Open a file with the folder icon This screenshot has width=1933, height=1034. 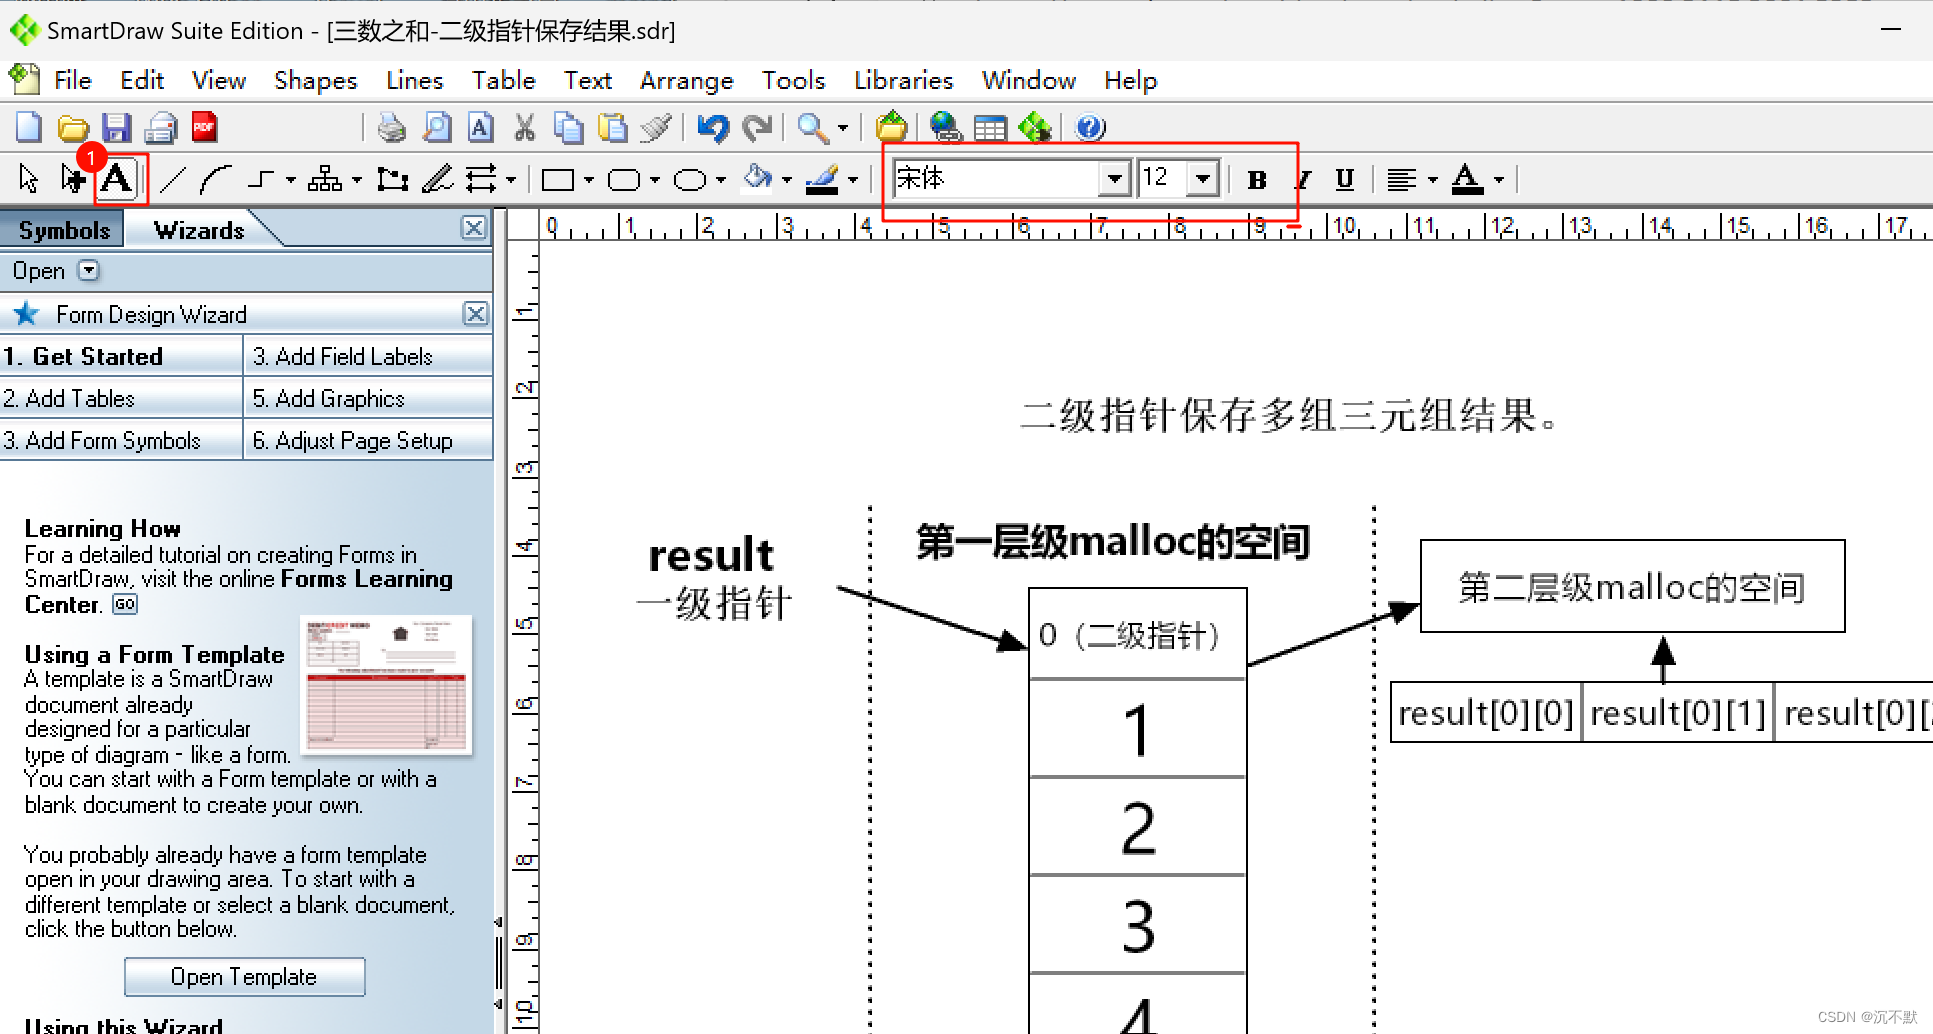point(73,128)
